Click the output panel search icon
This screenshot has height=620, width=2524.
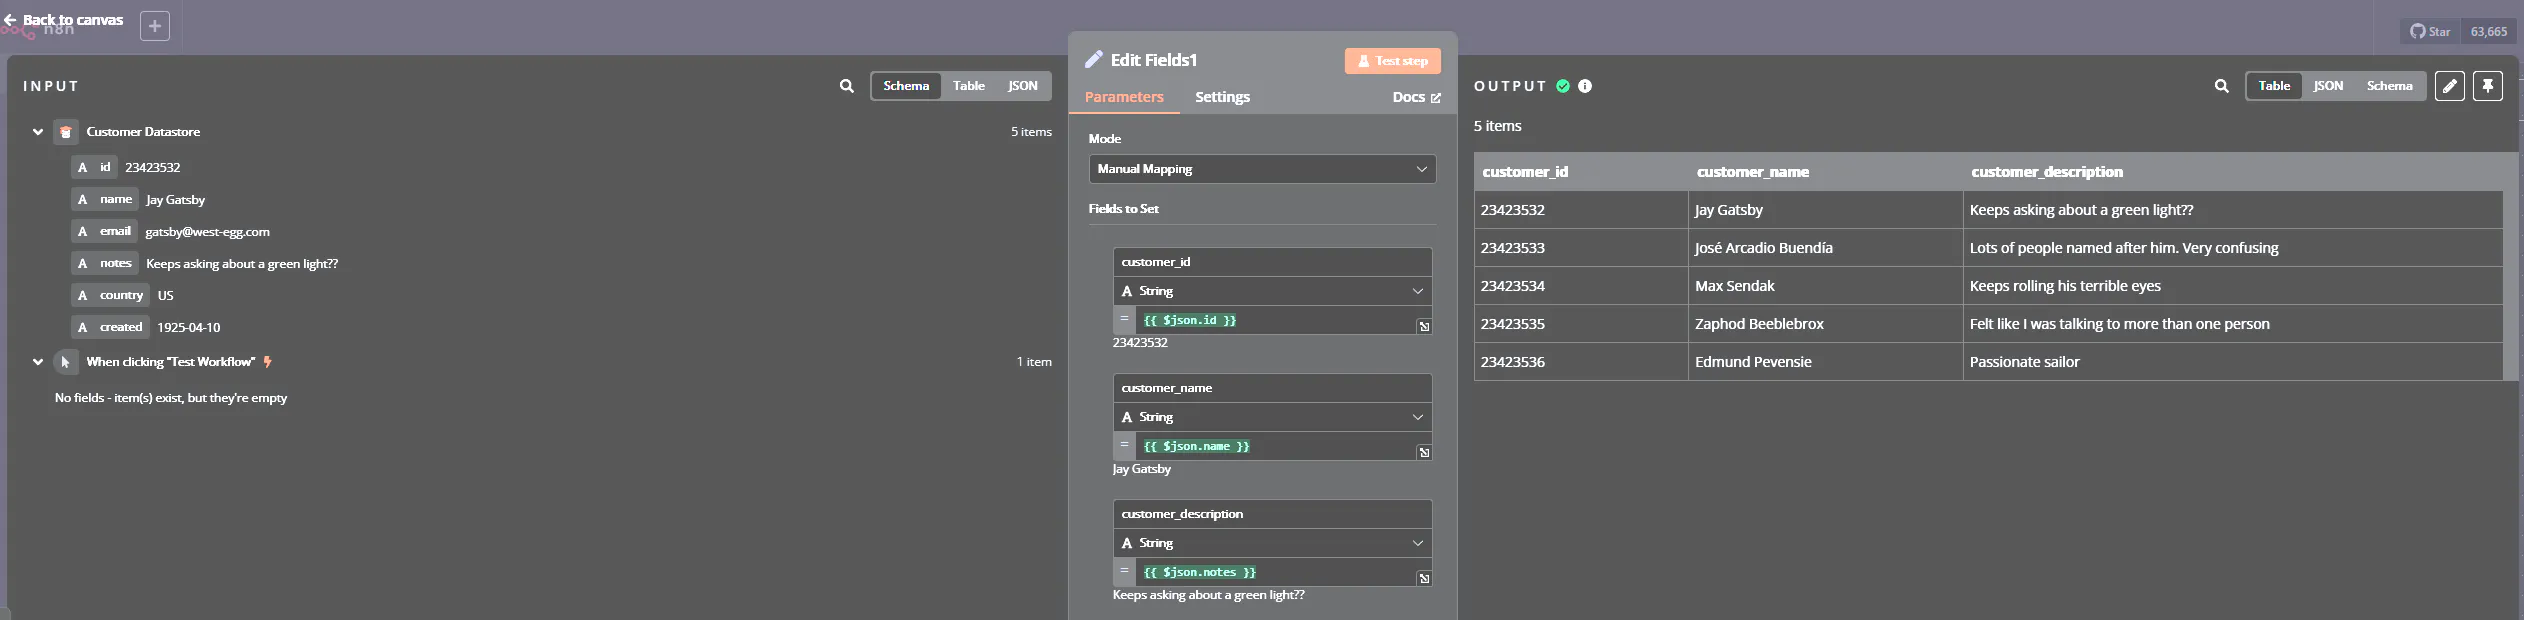(2221, 86)
